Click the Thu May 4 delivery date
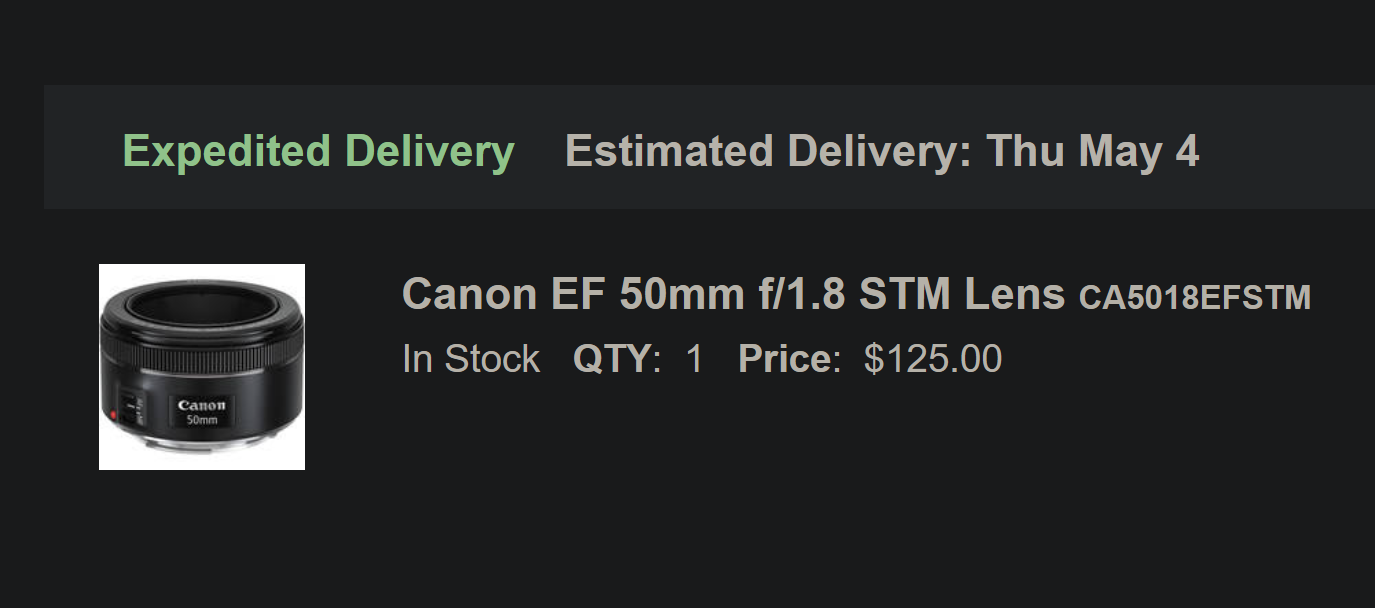Viewport: 1375px width, 608px height. coord(1092,151)
